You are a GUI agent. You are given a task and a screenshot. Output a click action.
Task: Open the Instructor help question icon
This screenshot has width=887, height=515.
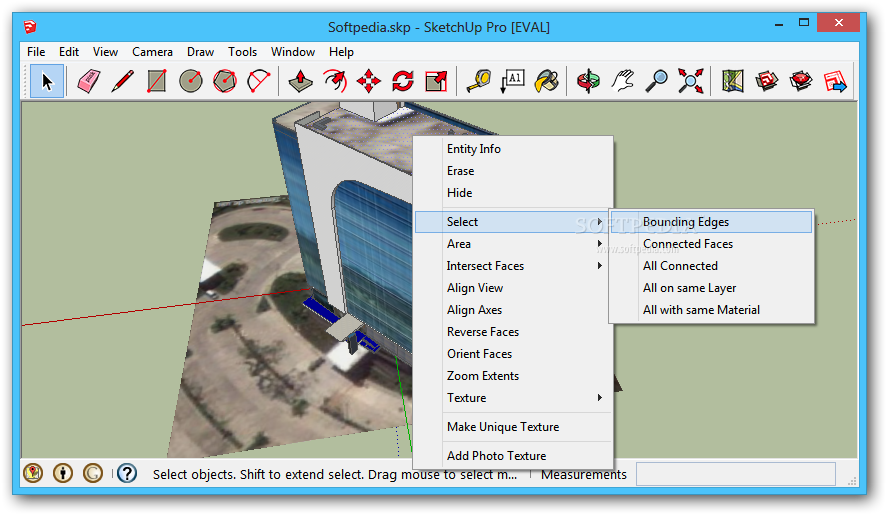pyautogui.click(x=127, y=473)
